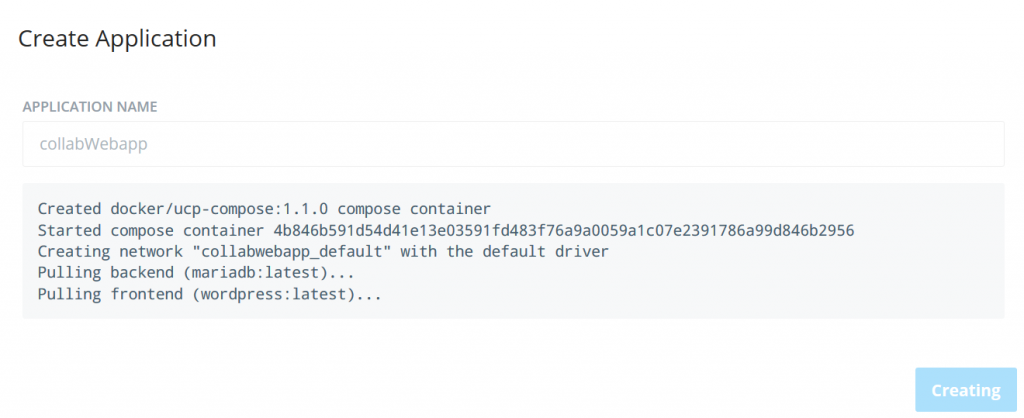Click the APPLICATION NAME label
1024x418 pixels.
(90, 107)
